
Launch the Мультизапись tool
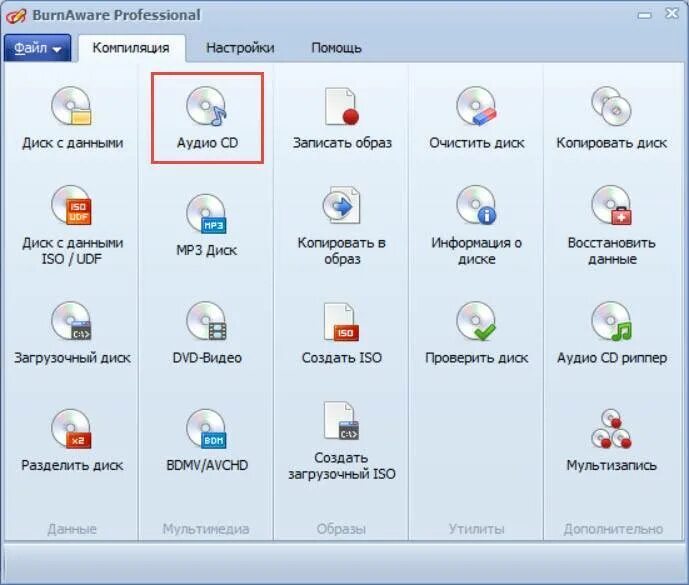612,440
